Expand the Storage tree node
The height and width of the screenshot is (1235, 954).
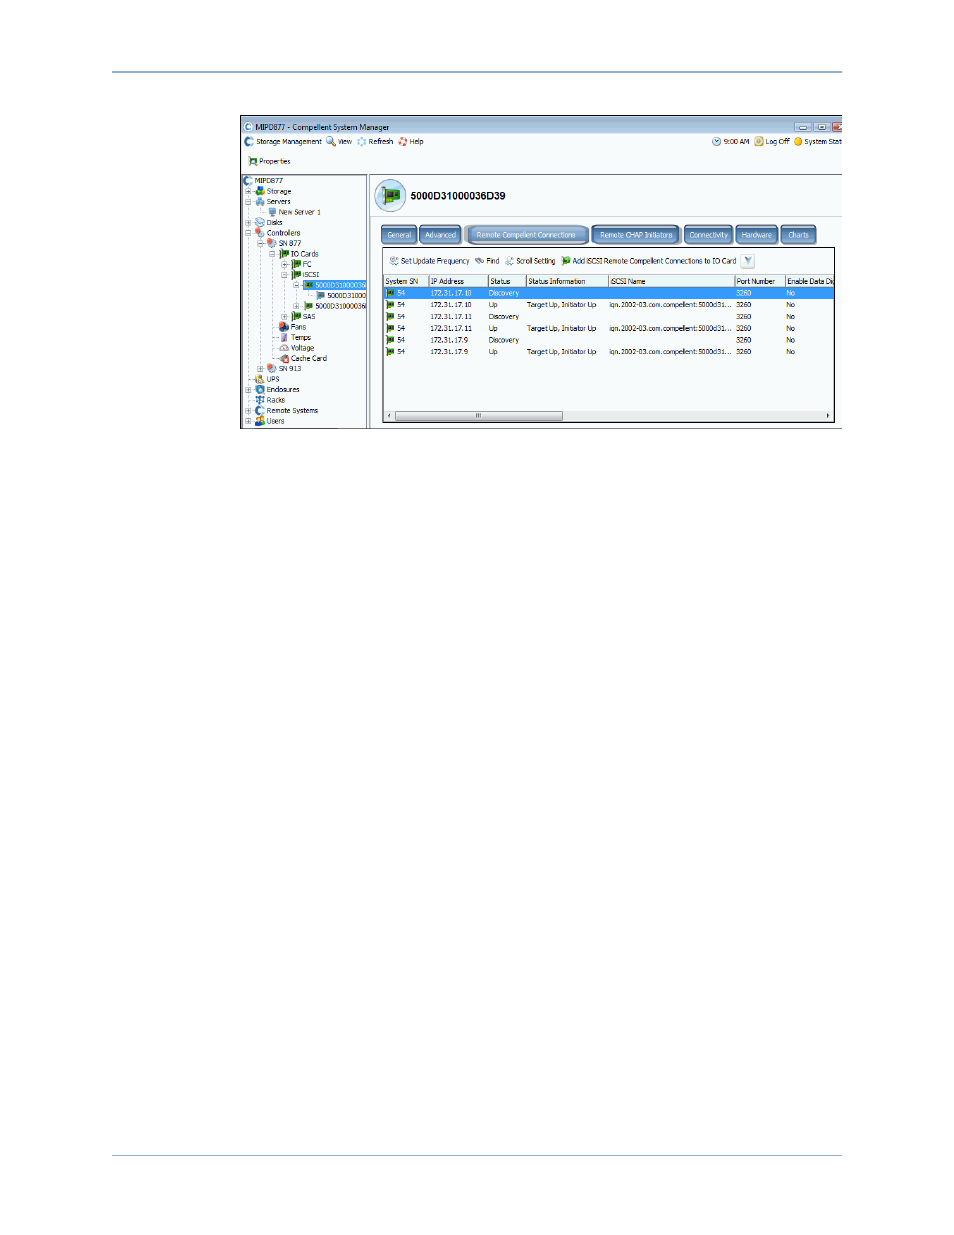(x=249, y=191)
